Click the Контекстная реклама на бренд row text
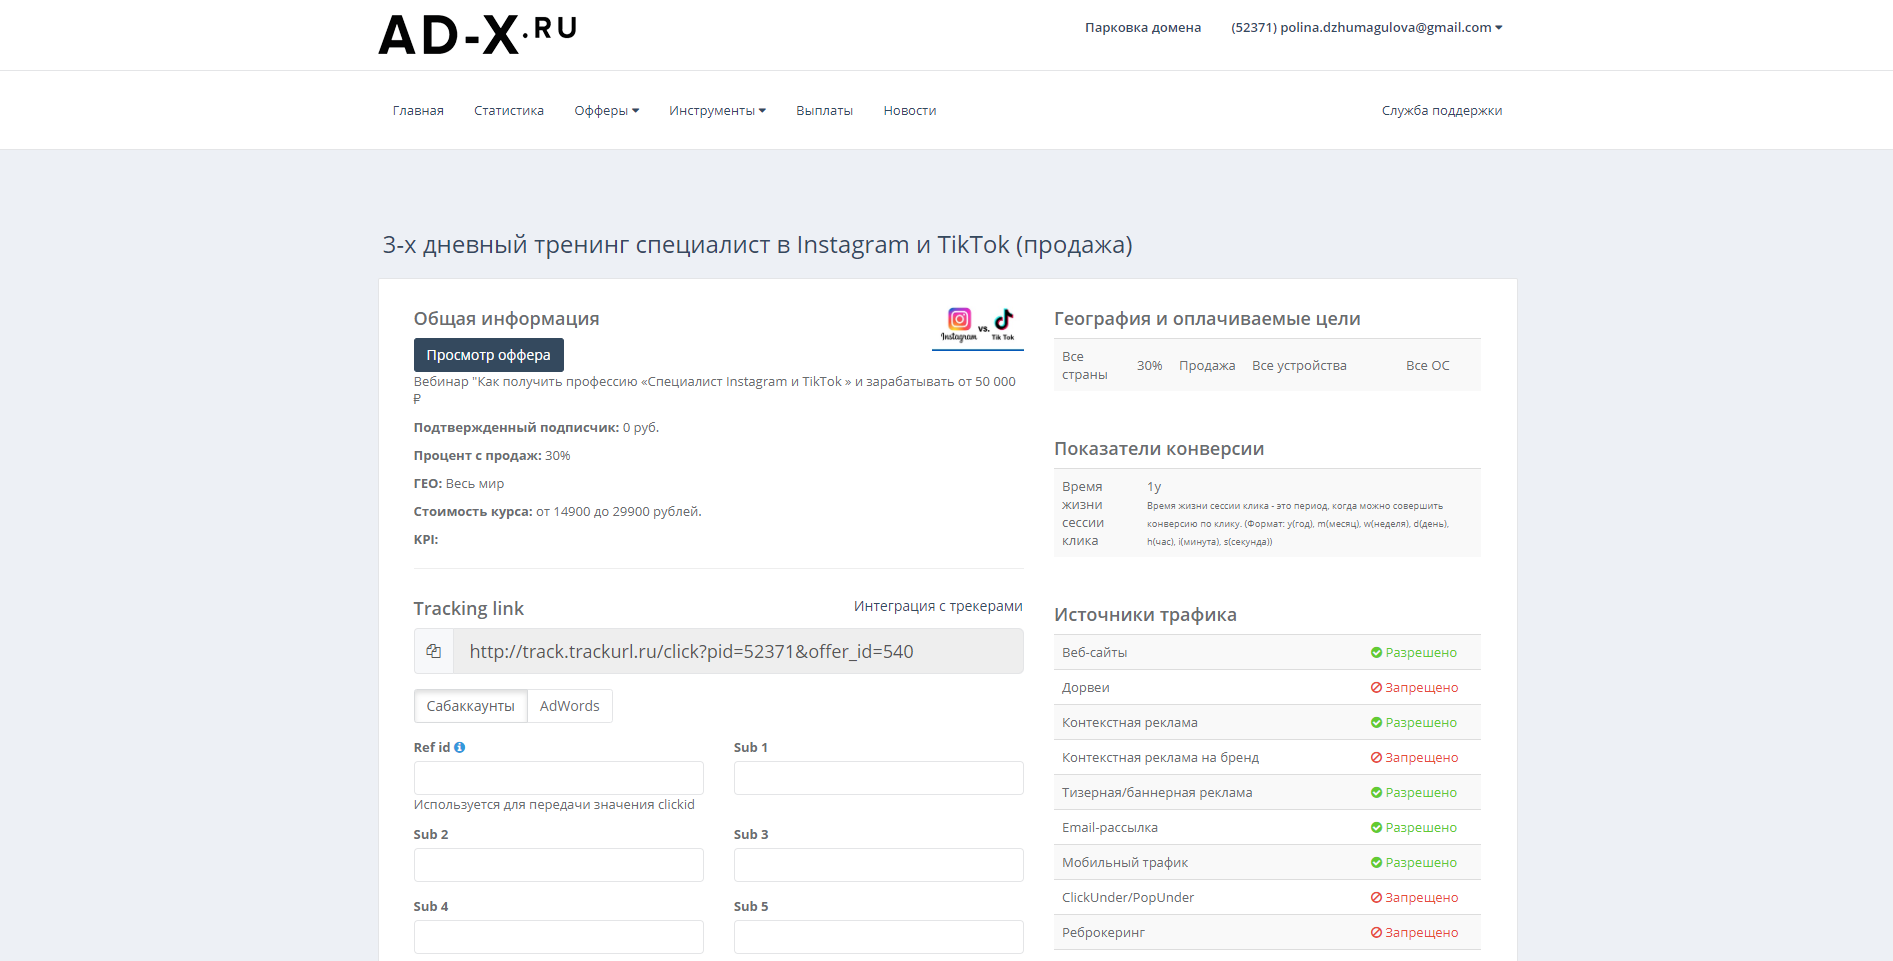Image resolution: width=1893 pixels, height=961 pixels. [x=1160, y=757]
